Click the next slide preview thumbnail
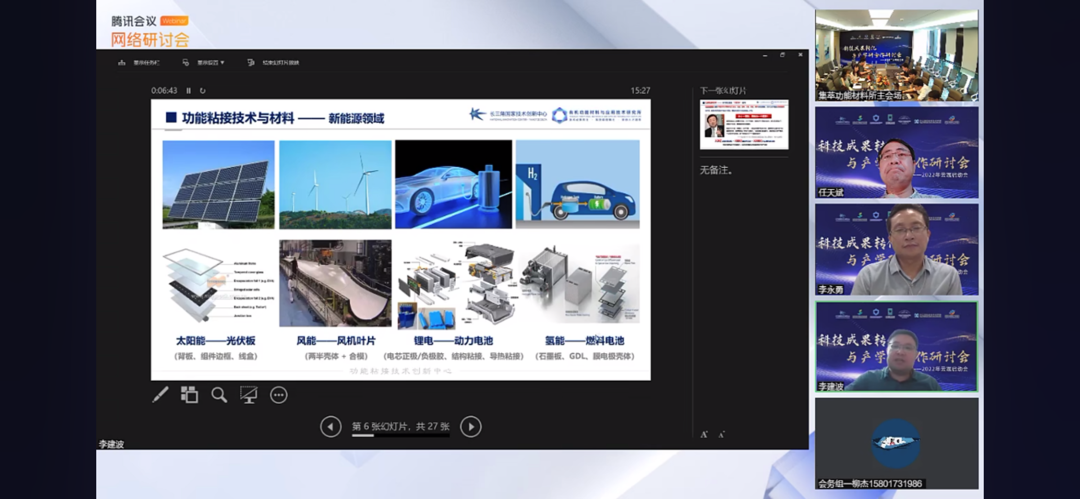The height and width of the screenshot is (499, 1080). (744, 125)
